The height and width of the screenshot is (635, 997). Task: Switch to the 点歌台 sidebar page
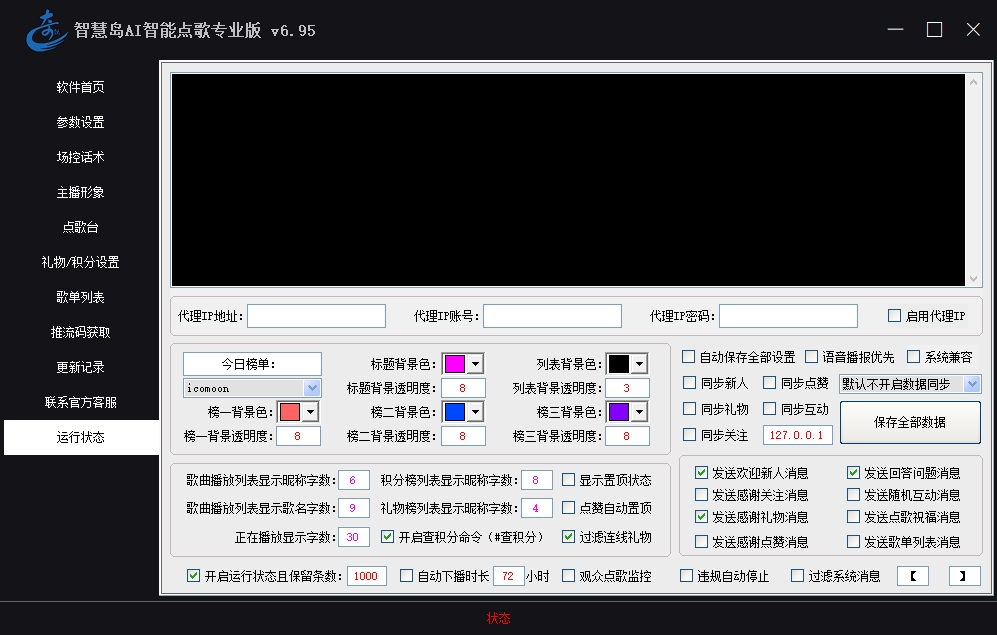point(80,227)
